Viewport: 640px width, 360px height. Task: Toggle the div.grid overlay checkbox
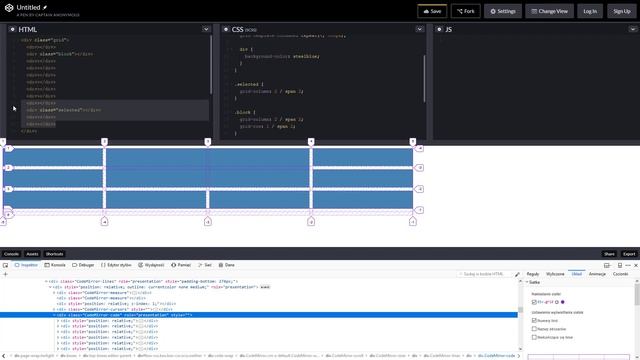click(534, 302)
